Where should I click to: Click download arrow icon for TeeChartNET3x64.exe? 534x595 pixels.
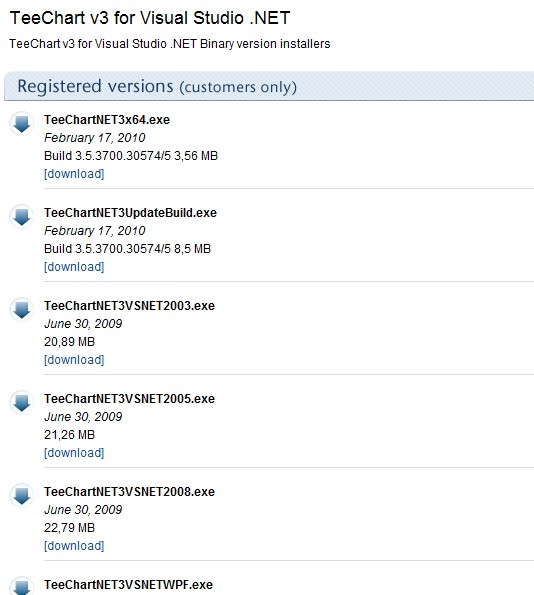coord(22,123)
